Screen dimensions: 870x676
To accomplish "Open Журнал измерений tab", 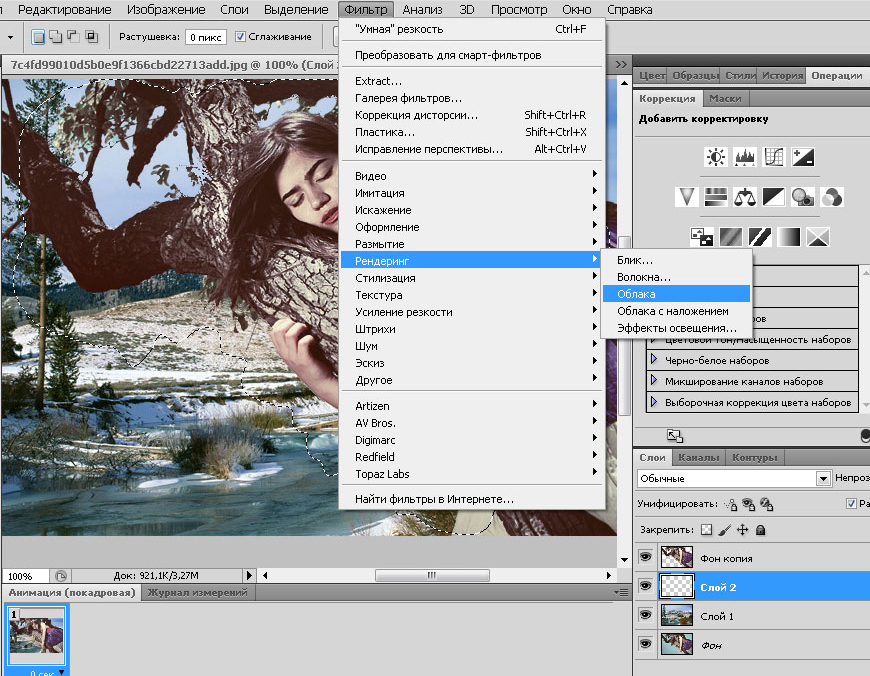I will [197, 593].
